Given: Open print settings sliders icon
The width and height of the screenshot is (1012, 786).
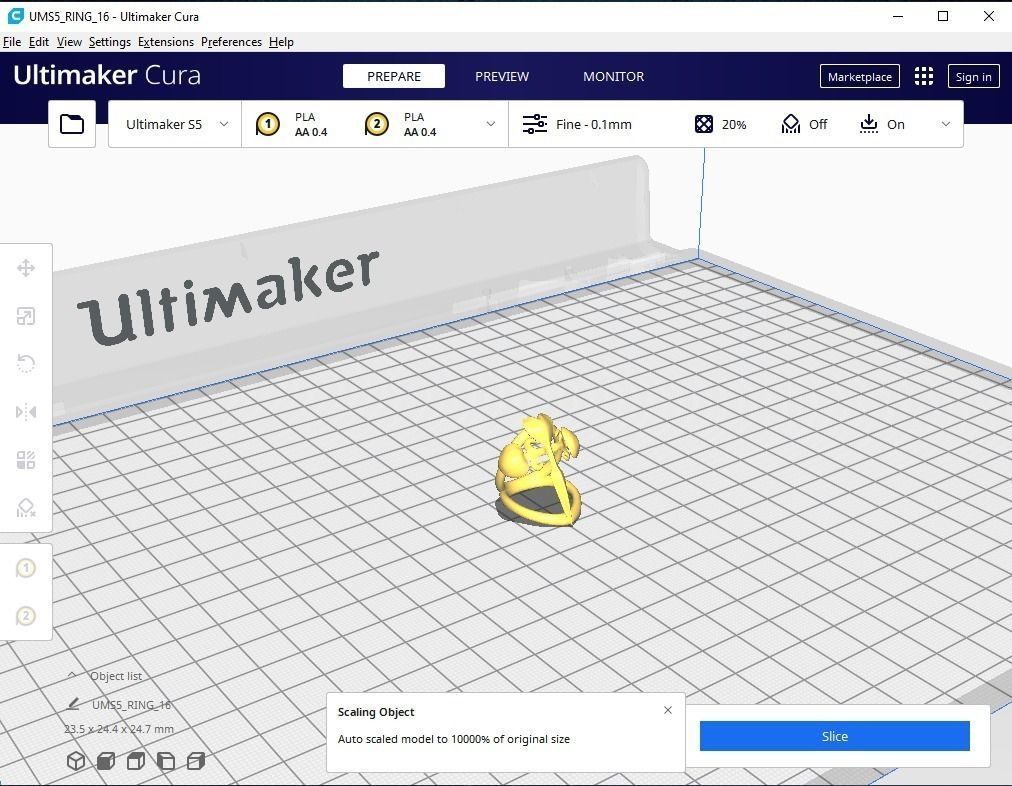Looking at the screenshot, I should pos(535,124).
